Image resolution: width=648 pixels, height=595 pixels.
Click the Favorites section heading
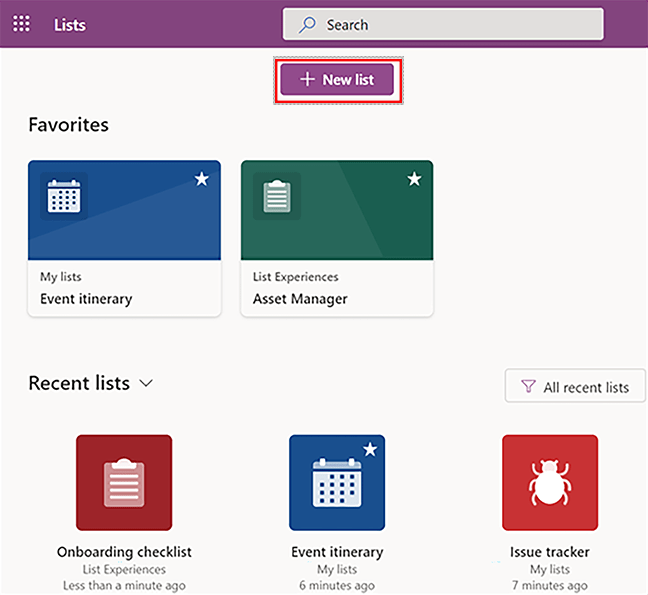(x=68, y=125)
